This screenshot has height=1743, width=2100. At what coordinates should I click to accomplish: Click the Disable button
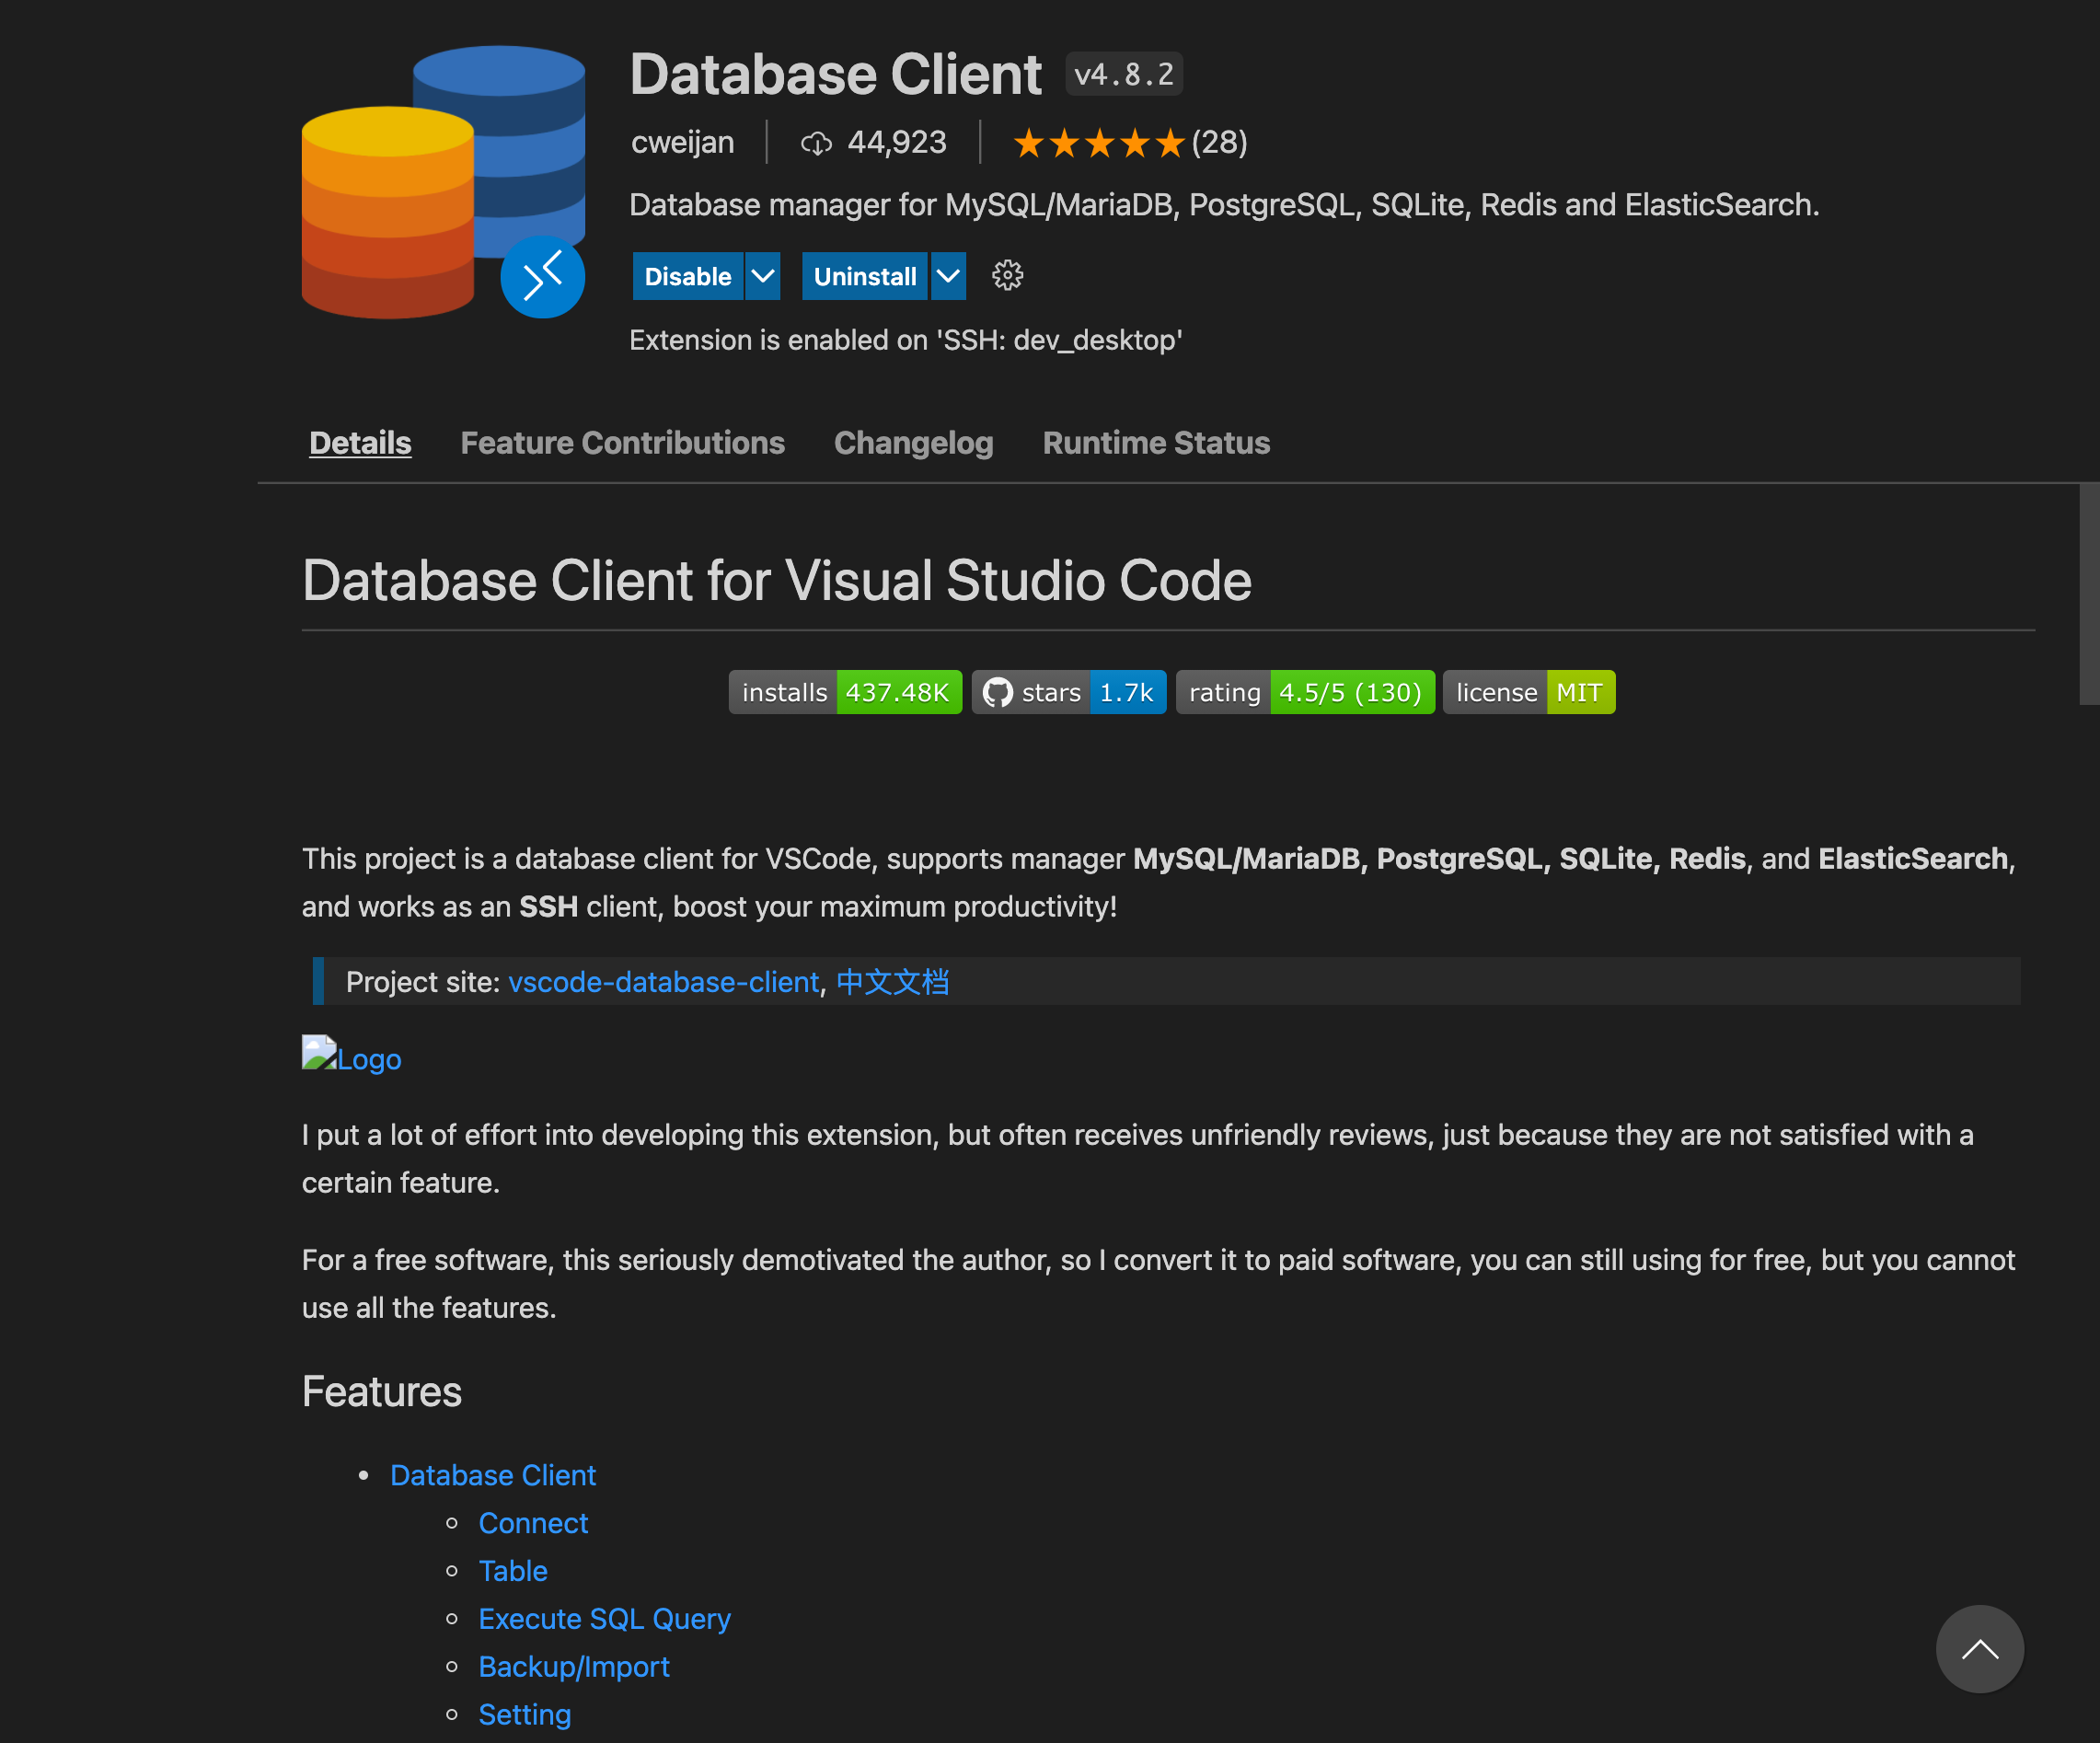click(688, 276)
